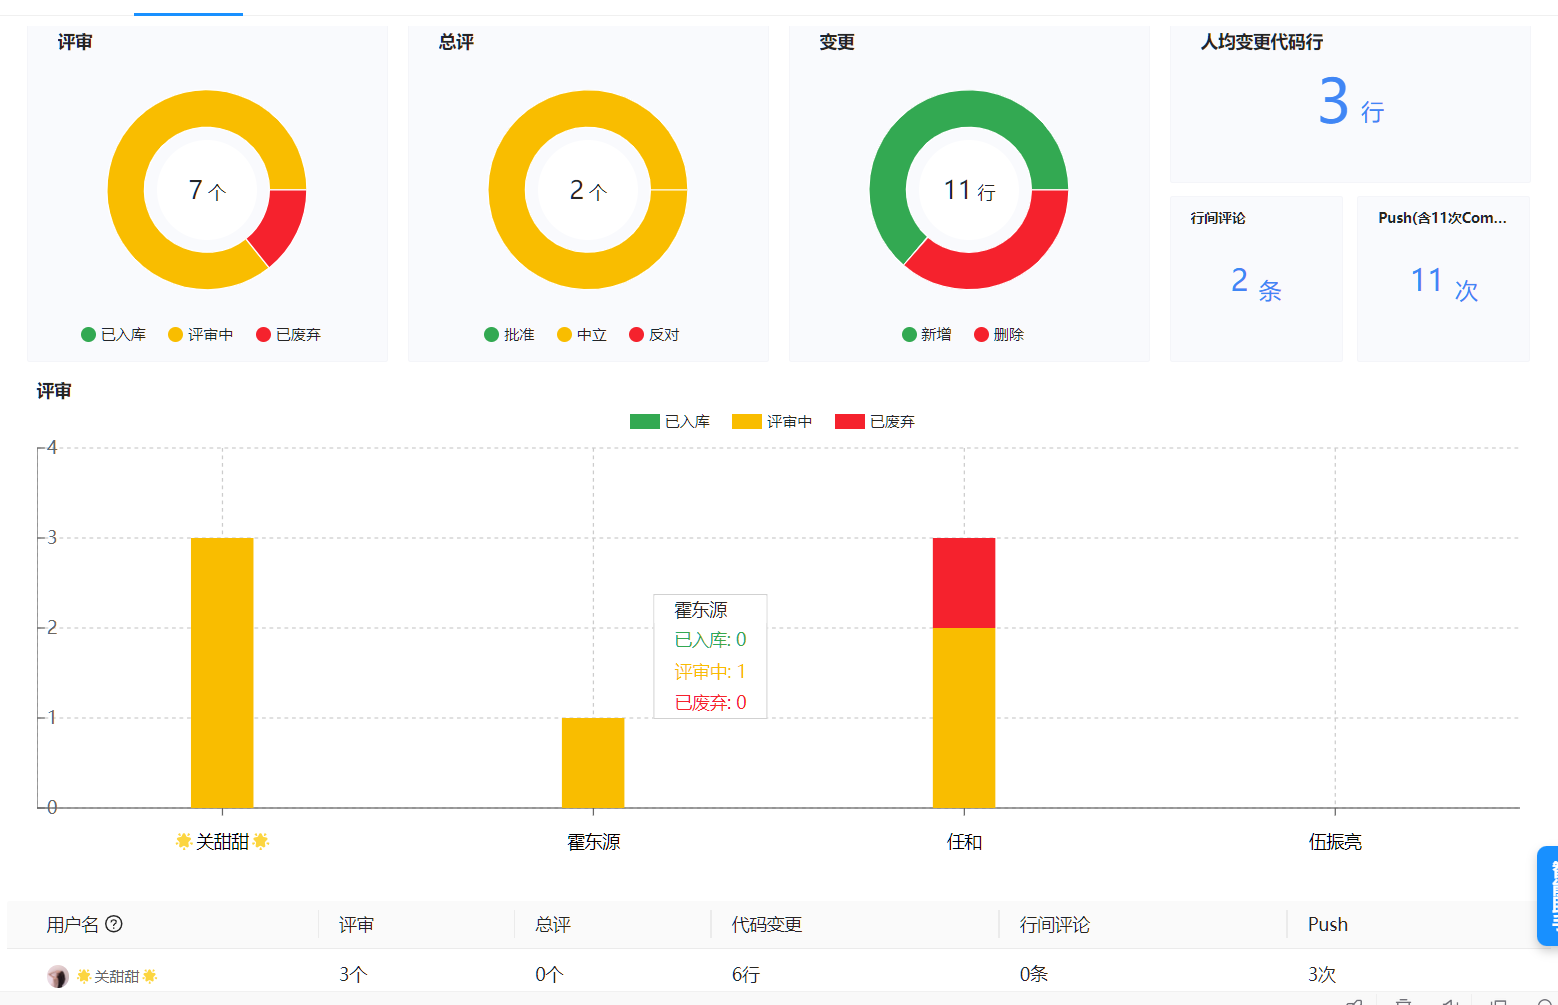Toggle 评审中 legend in 评审 donut chart
1558x1005 pixels.
(200, 335)
